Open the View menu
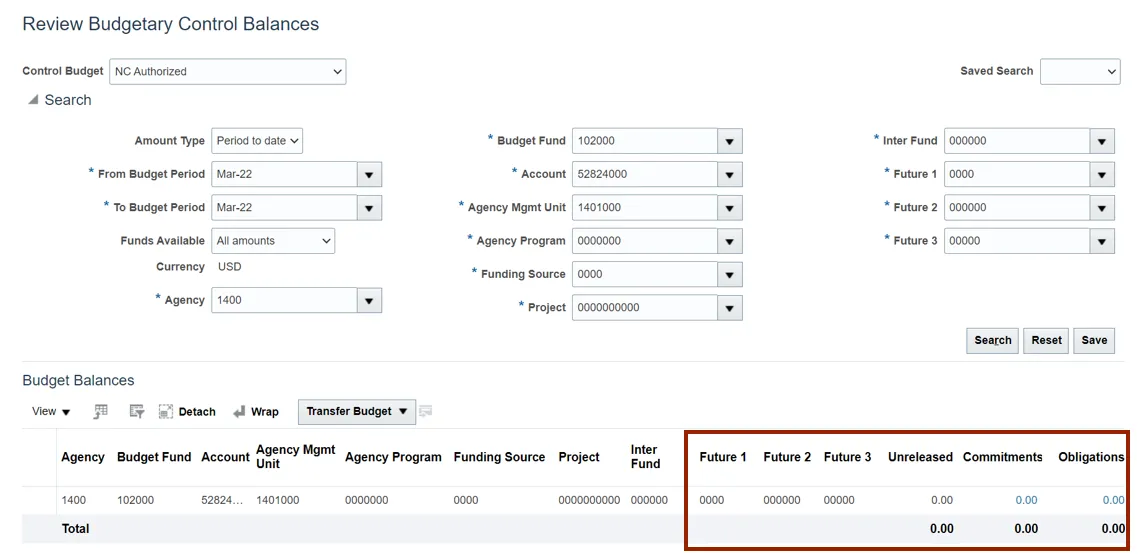Viewport: 1140px width, 559px height. (51, 411)
